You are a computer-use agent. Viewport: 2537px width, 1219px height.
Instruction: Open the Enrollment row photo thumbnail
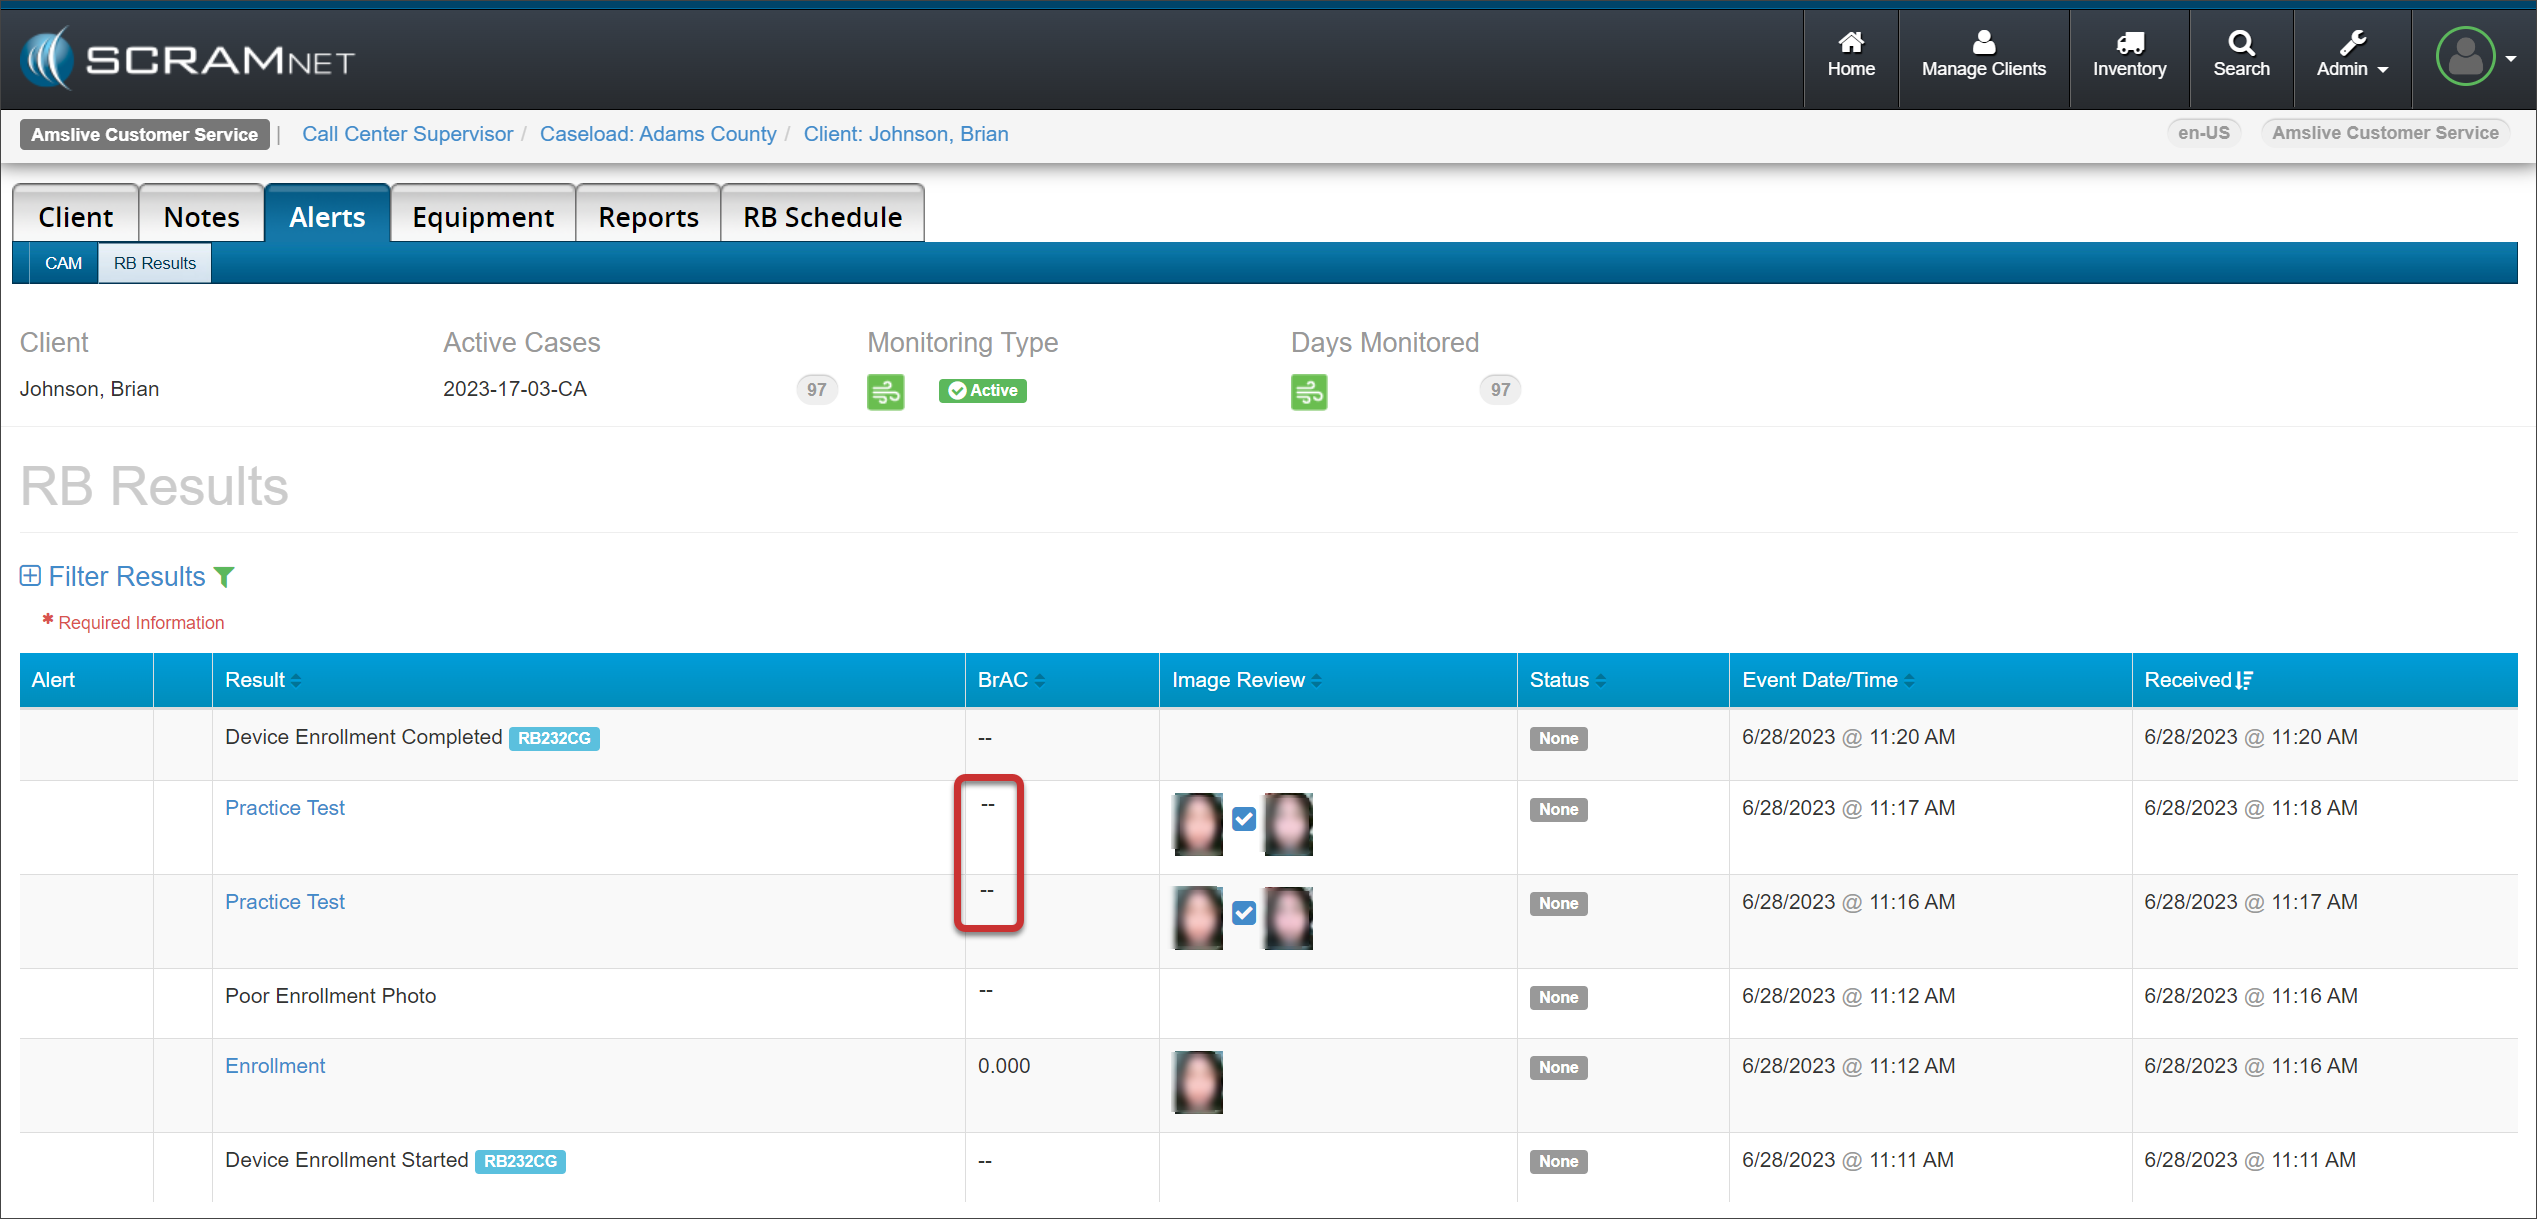pyautogui.click(x=1197, y=1081)
